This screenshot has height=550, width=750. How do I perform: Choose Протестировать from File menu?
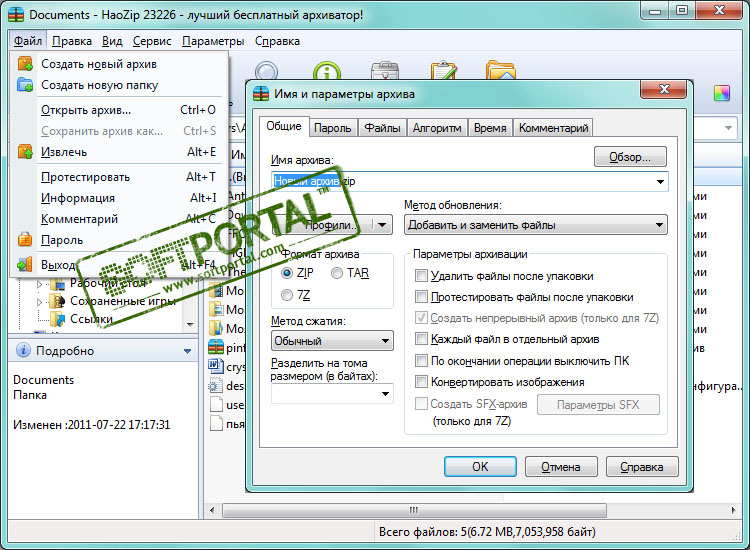tap(128, 176)
